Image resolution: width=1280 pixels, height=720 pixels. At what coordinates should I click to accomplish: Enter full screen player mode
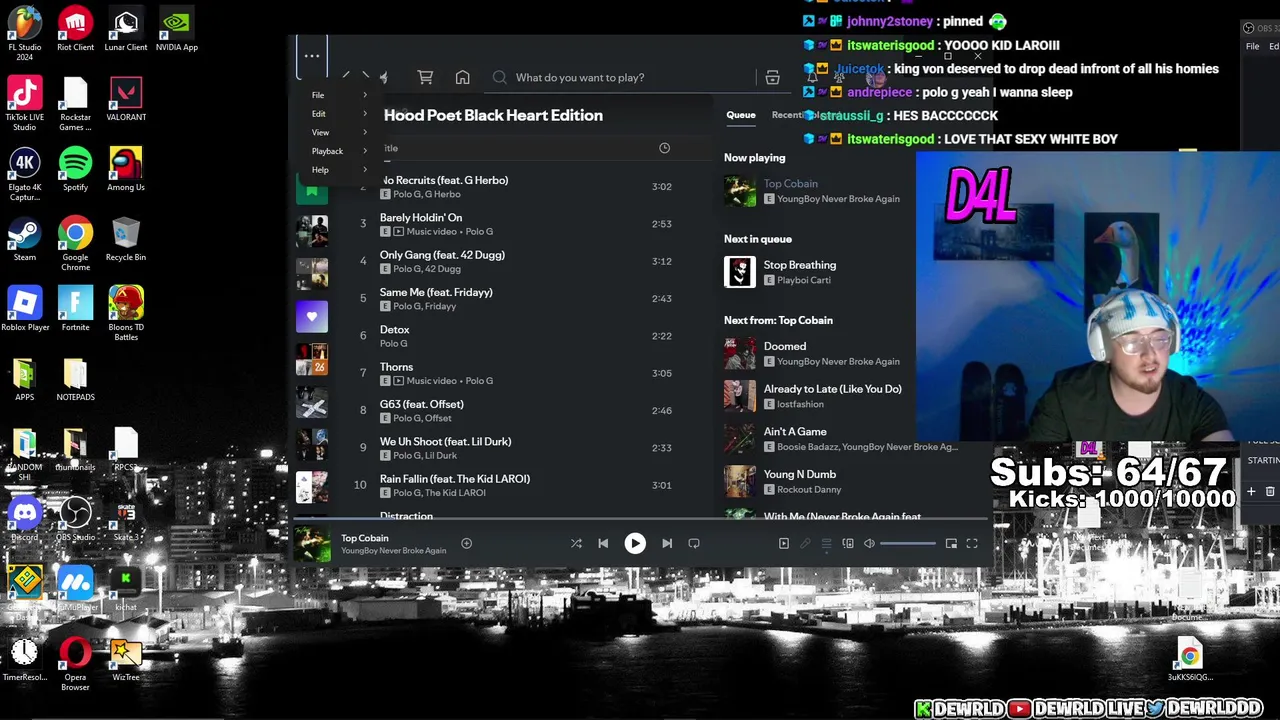coord(972,543)
